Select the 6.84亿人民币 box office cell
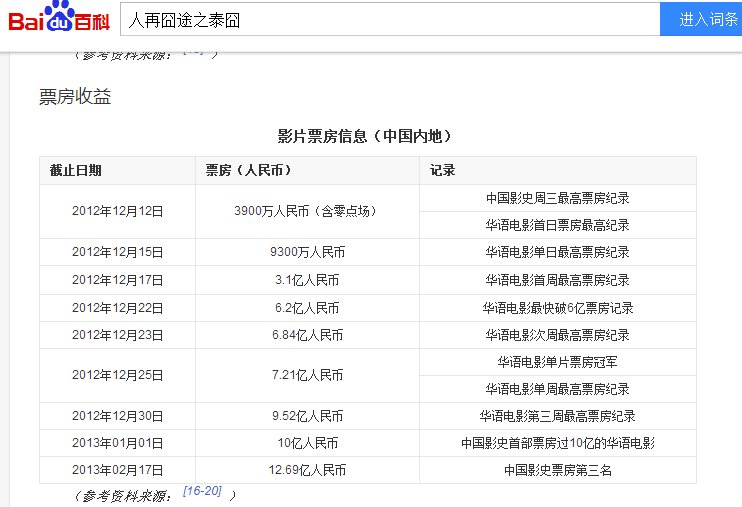Image resolution: width=742 pixels, height=507 pixels. [306, 335]
